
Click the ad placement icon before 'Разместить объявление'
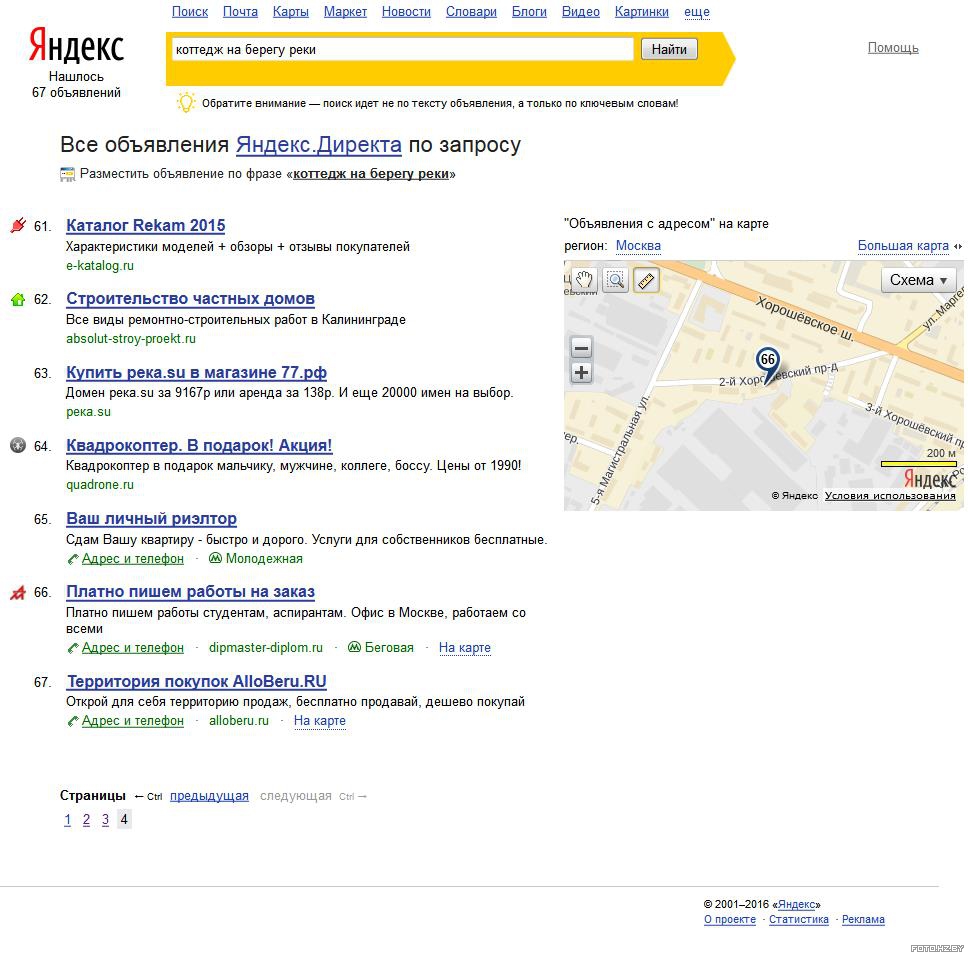(67, 174)
